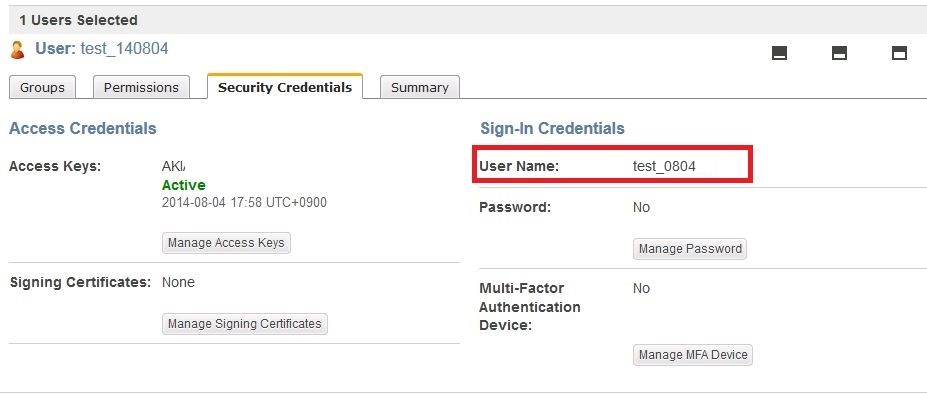Click the Access Credentials section heading

pyautogui.click(x=83, y=128)
